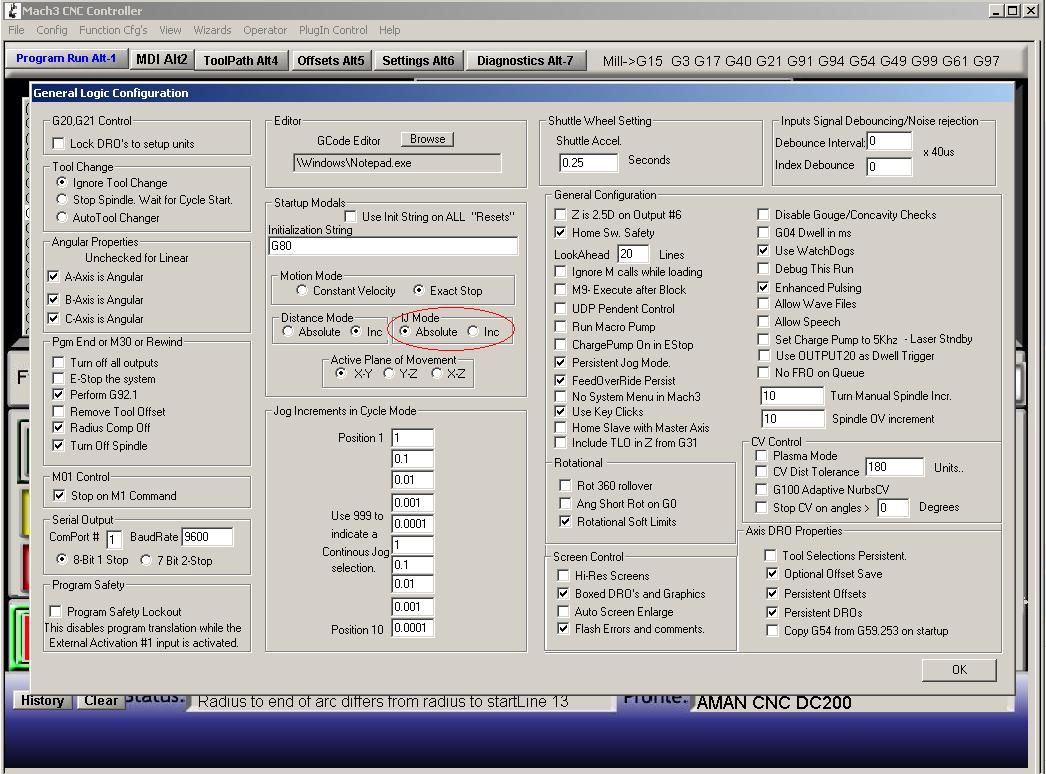1046x774 pixels.
Task: Enable Hi-Res Screens checkbox
Action: point(563,575)
